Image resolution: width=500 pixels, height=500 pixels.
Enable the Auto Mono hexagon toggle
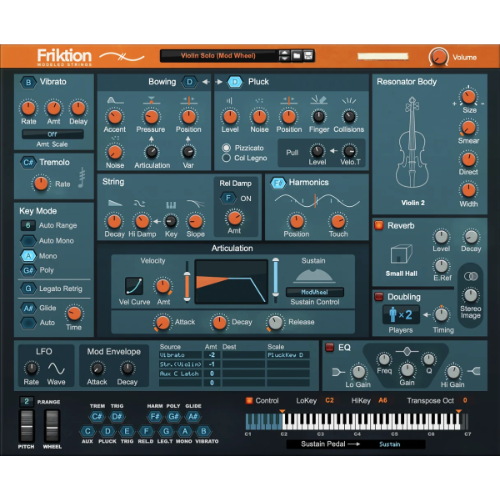coord(28,240)
